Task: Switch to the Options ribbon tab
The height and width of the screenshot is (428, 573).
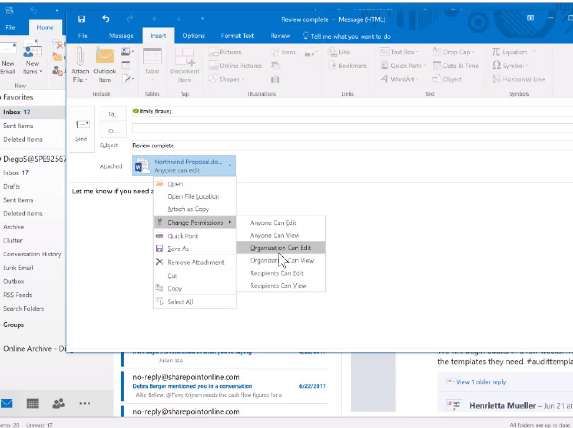Action: coord(193,36)
